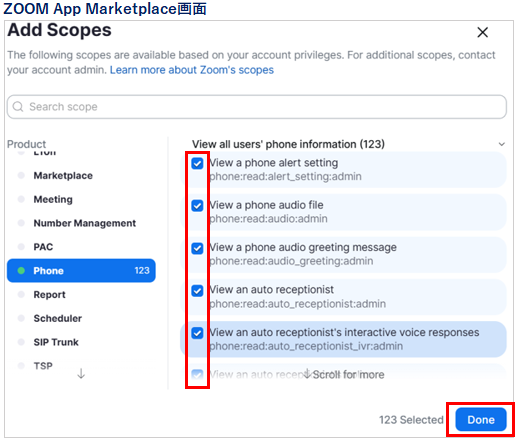Click the grey dot beside Marketplace
518x441 pixels.
click(x=21, y=175)
